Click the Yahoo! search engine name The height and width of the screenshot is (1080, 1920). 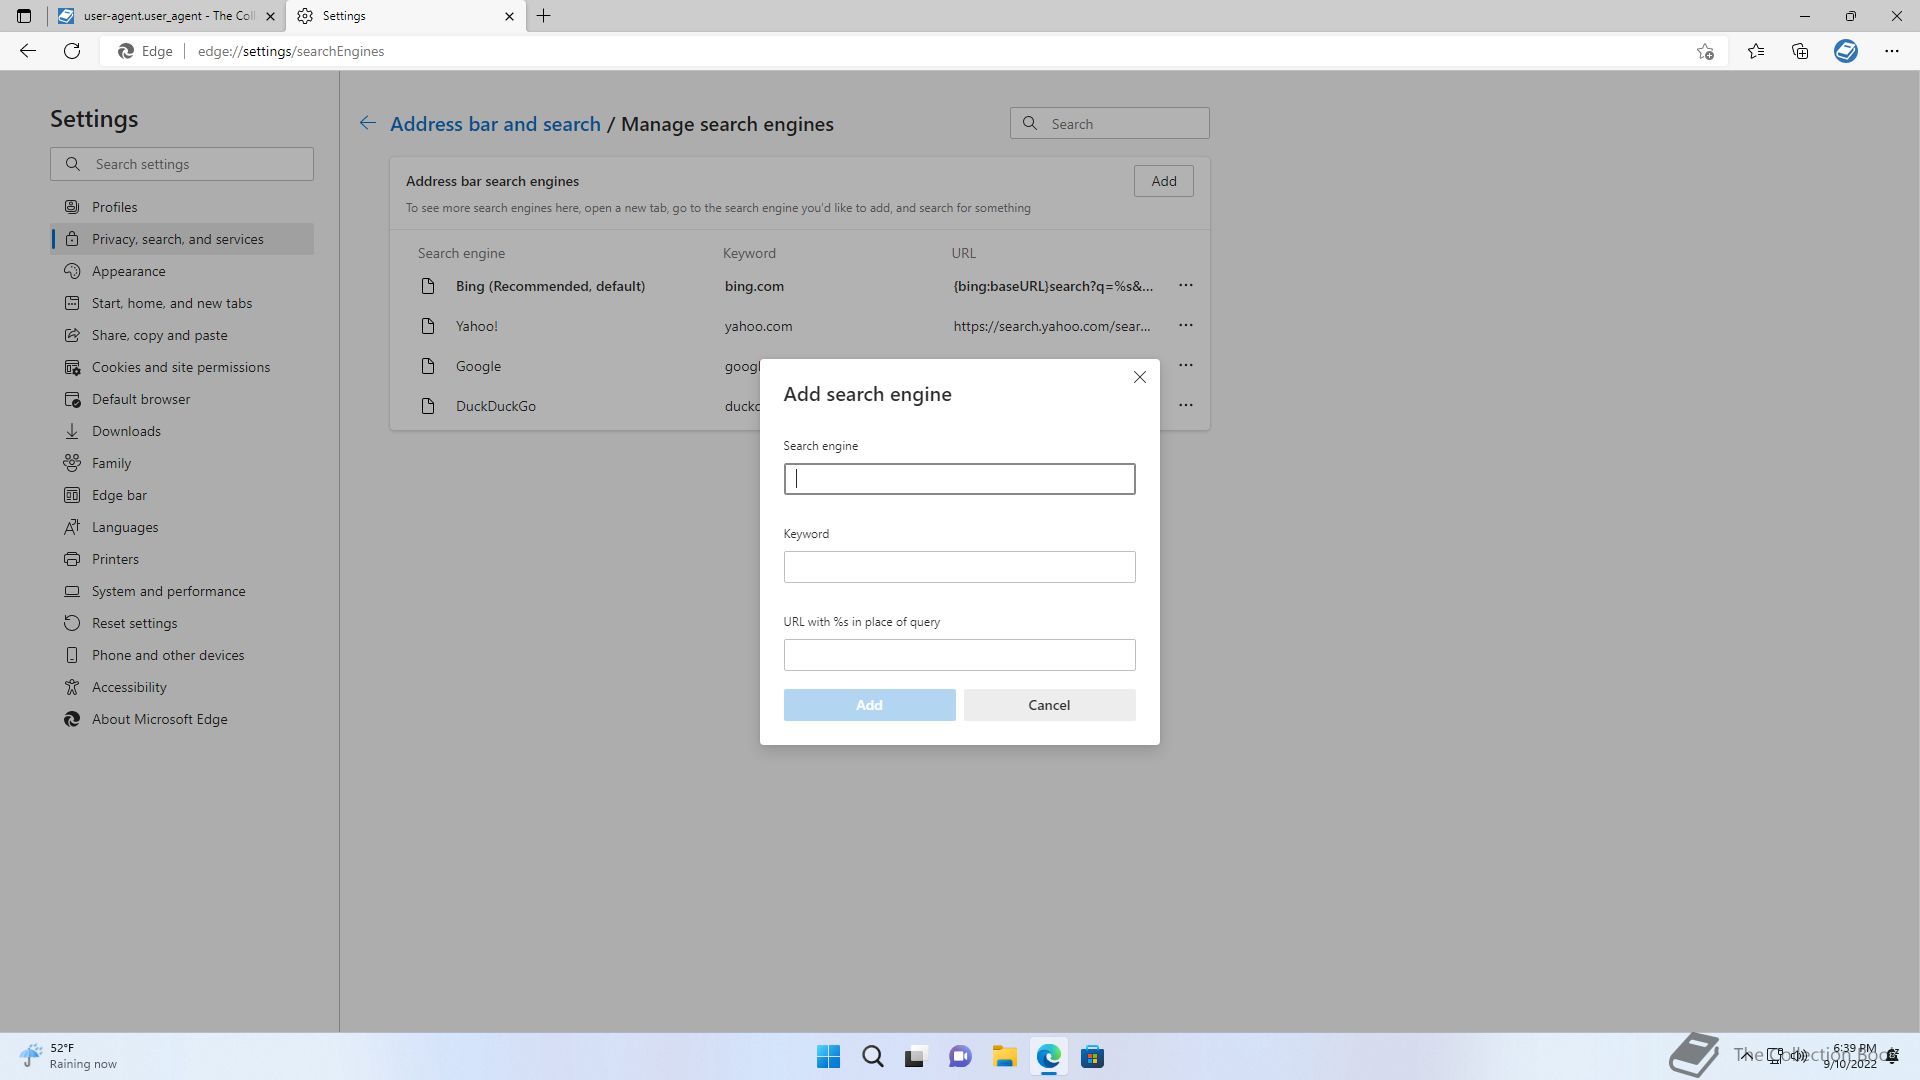(477, 326)
